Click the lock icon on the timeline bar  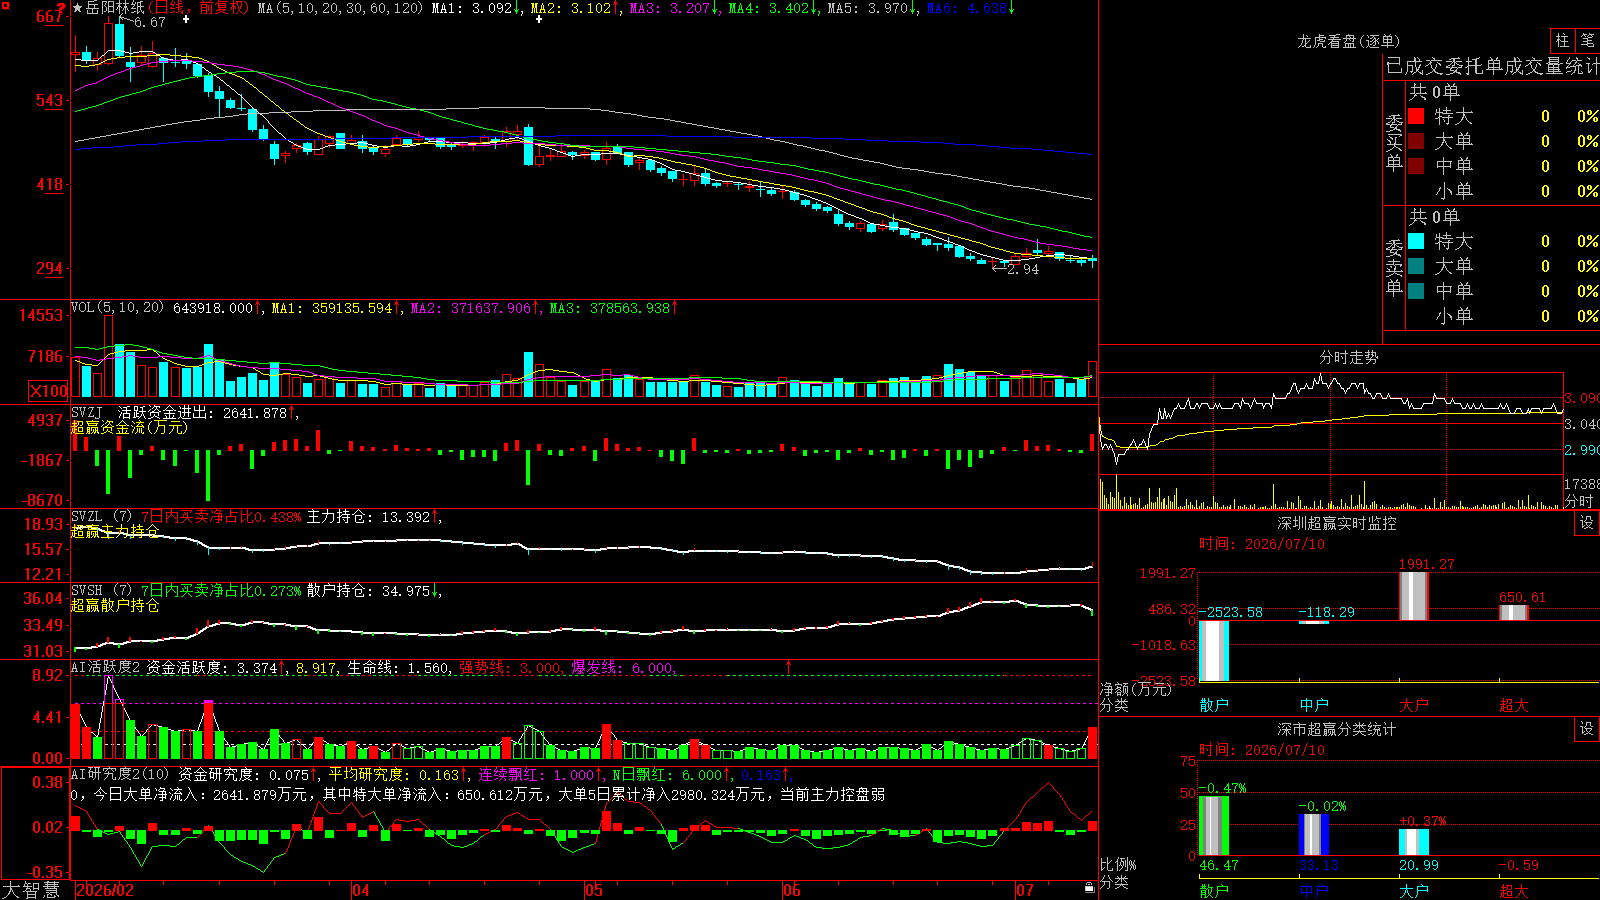click(1089, 888)
